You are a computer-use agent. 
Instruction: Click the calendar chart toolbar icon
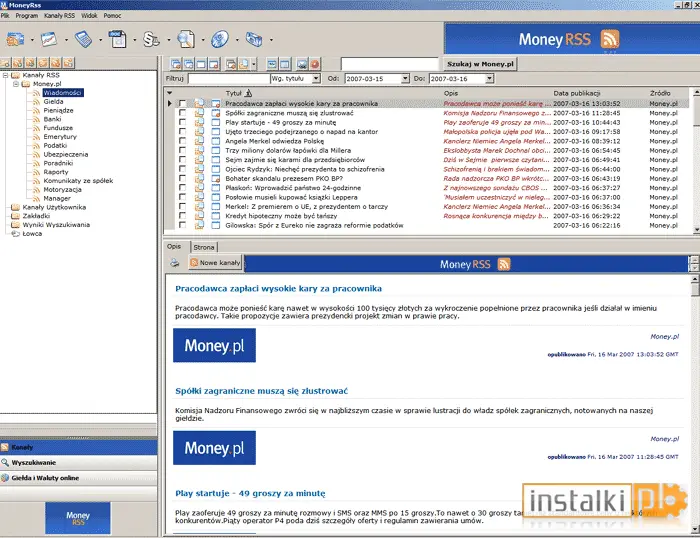click(x=49, y=39)
